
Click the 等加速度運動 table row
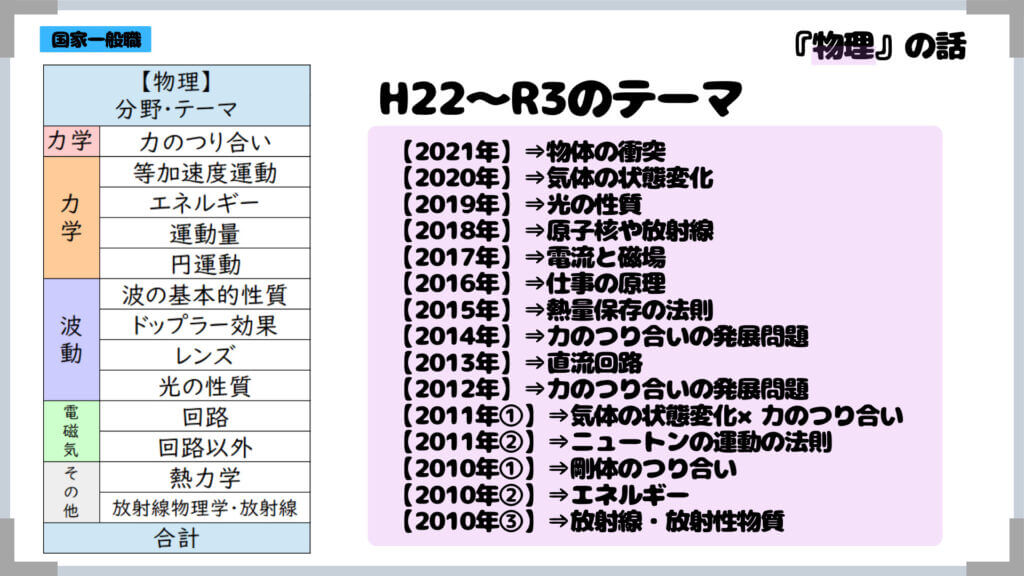205,172
